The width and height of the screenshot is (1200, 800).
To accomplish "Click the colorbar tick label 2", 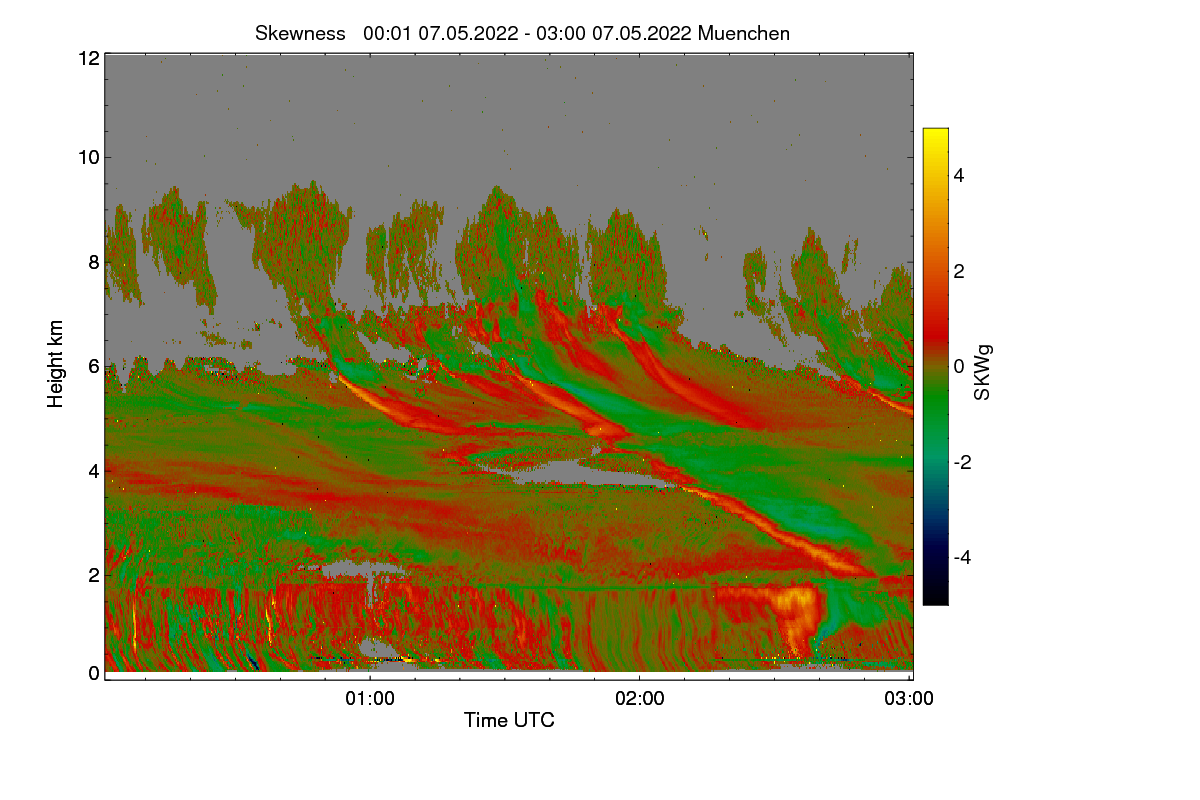I will tap(959, 271).
